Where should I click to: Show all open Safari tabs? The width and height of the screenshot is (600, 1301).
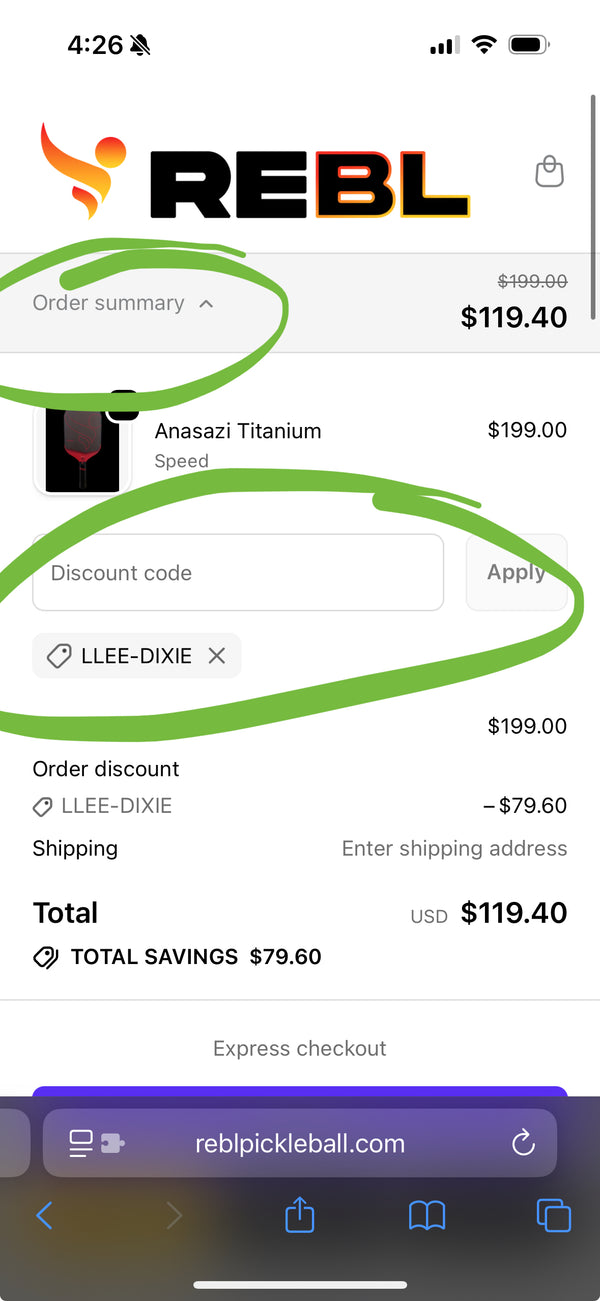tap(553, 1215)
